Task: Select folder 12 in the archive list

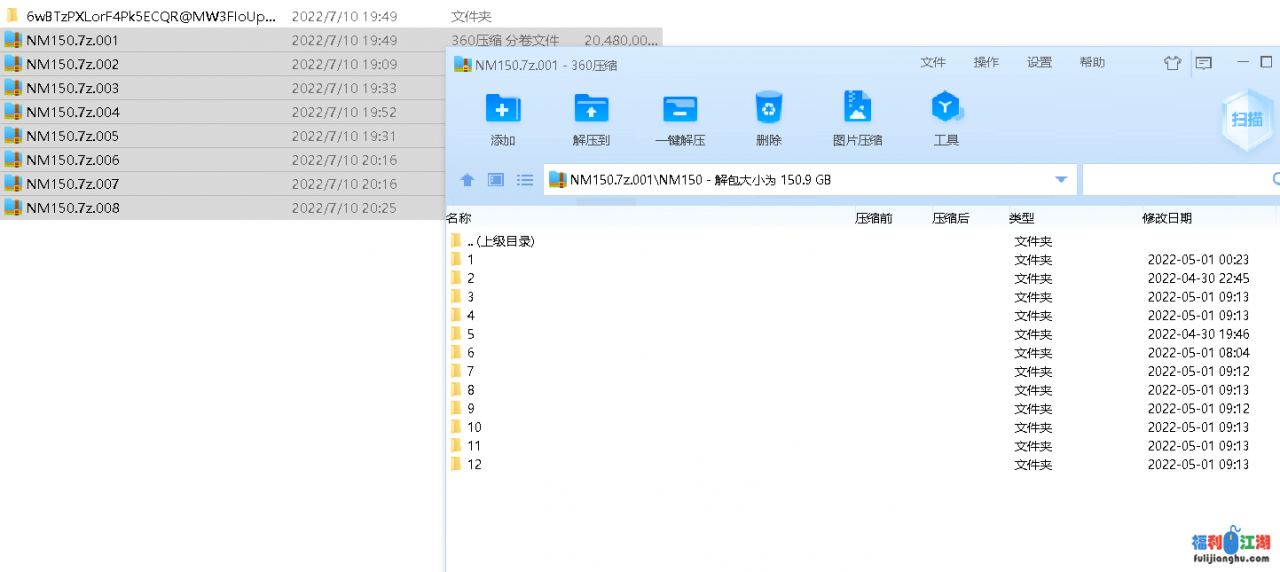Action: [473, 465]
